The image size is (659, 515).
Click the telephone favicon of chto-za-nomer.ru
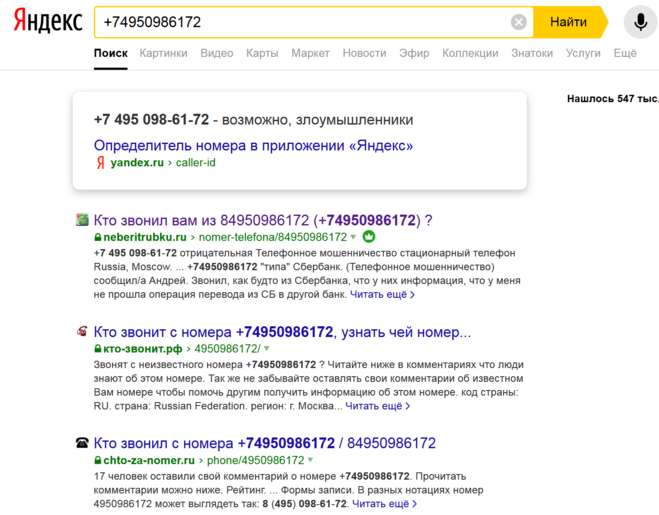[x=82, y=442]
